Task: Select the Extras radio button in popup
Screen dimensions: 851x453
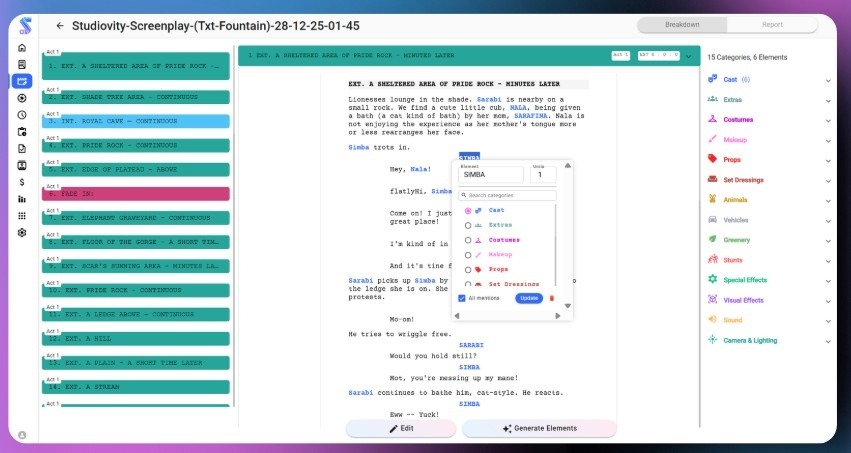Action: click(468, 225)
